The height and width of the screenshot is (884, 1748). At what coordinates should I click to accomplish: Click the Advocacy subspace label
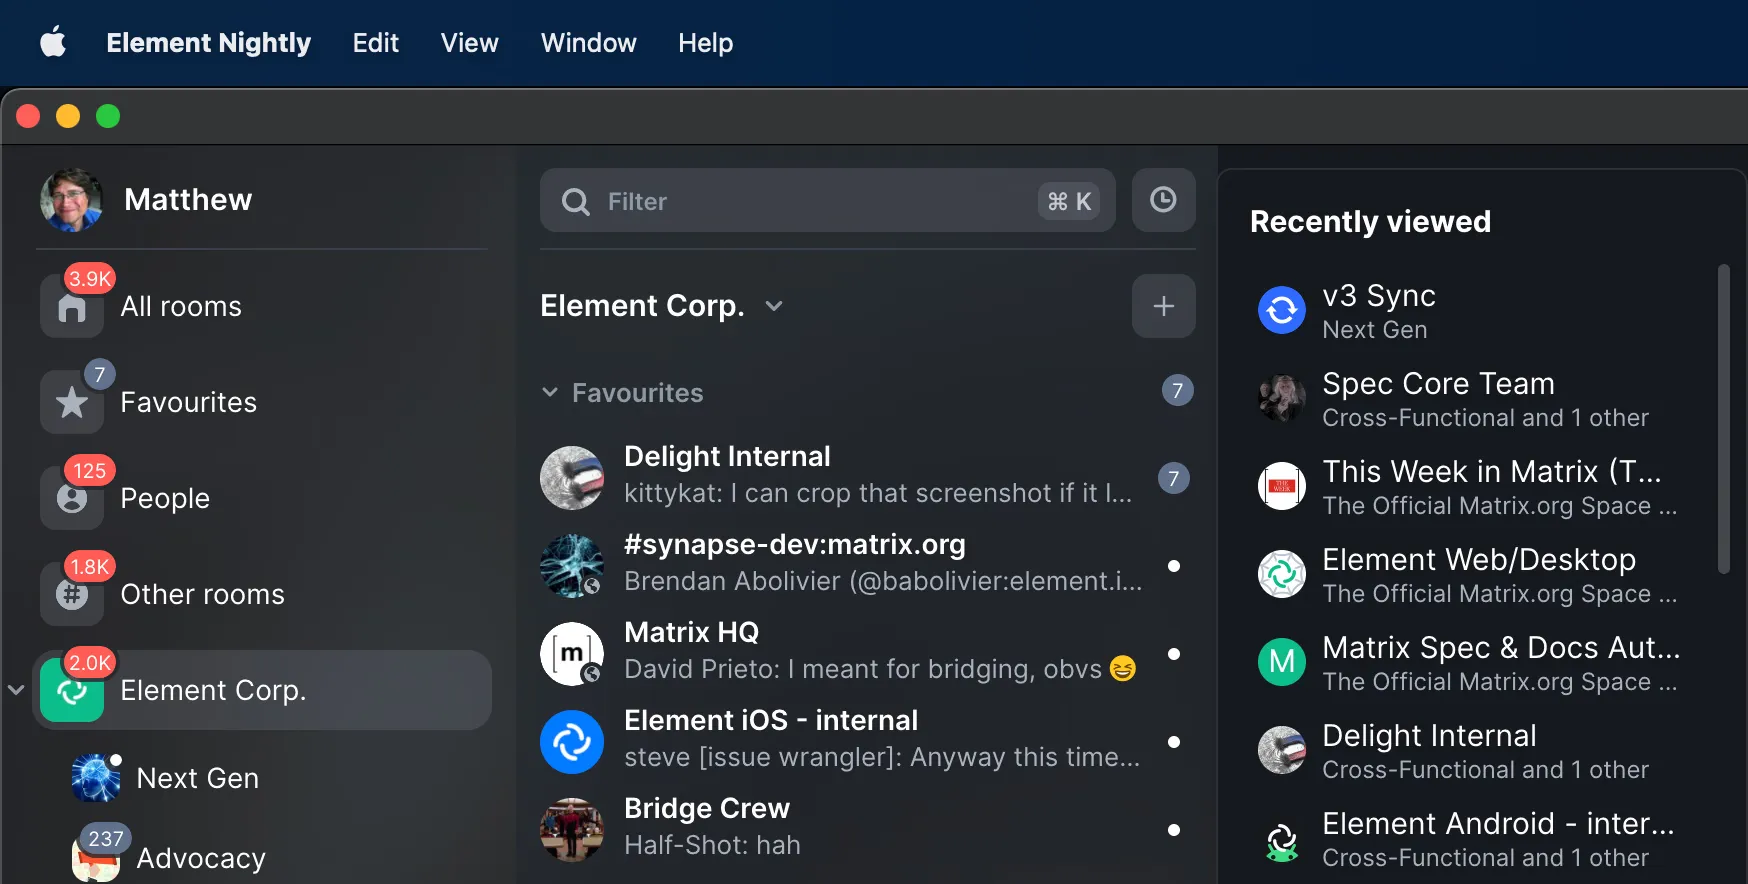pos(201,858)
